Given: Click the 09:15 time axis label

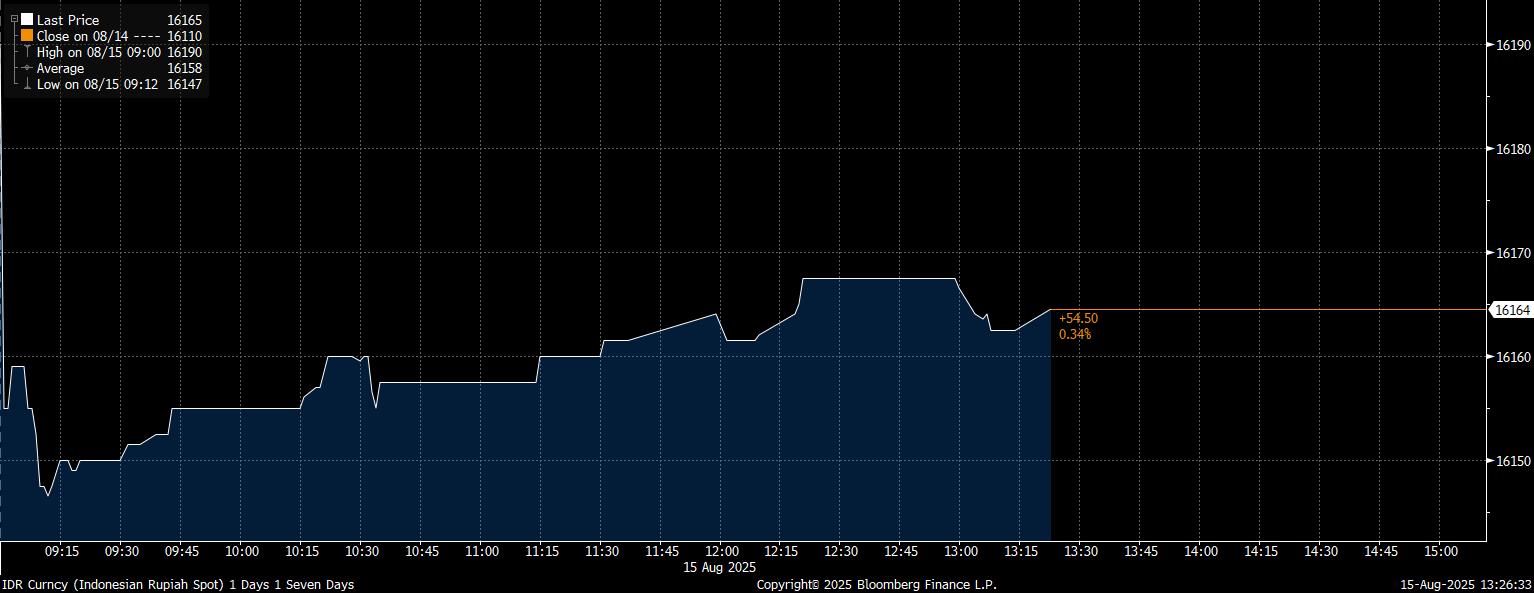Looking at the screenshot, I should click(x=62, y=551).
